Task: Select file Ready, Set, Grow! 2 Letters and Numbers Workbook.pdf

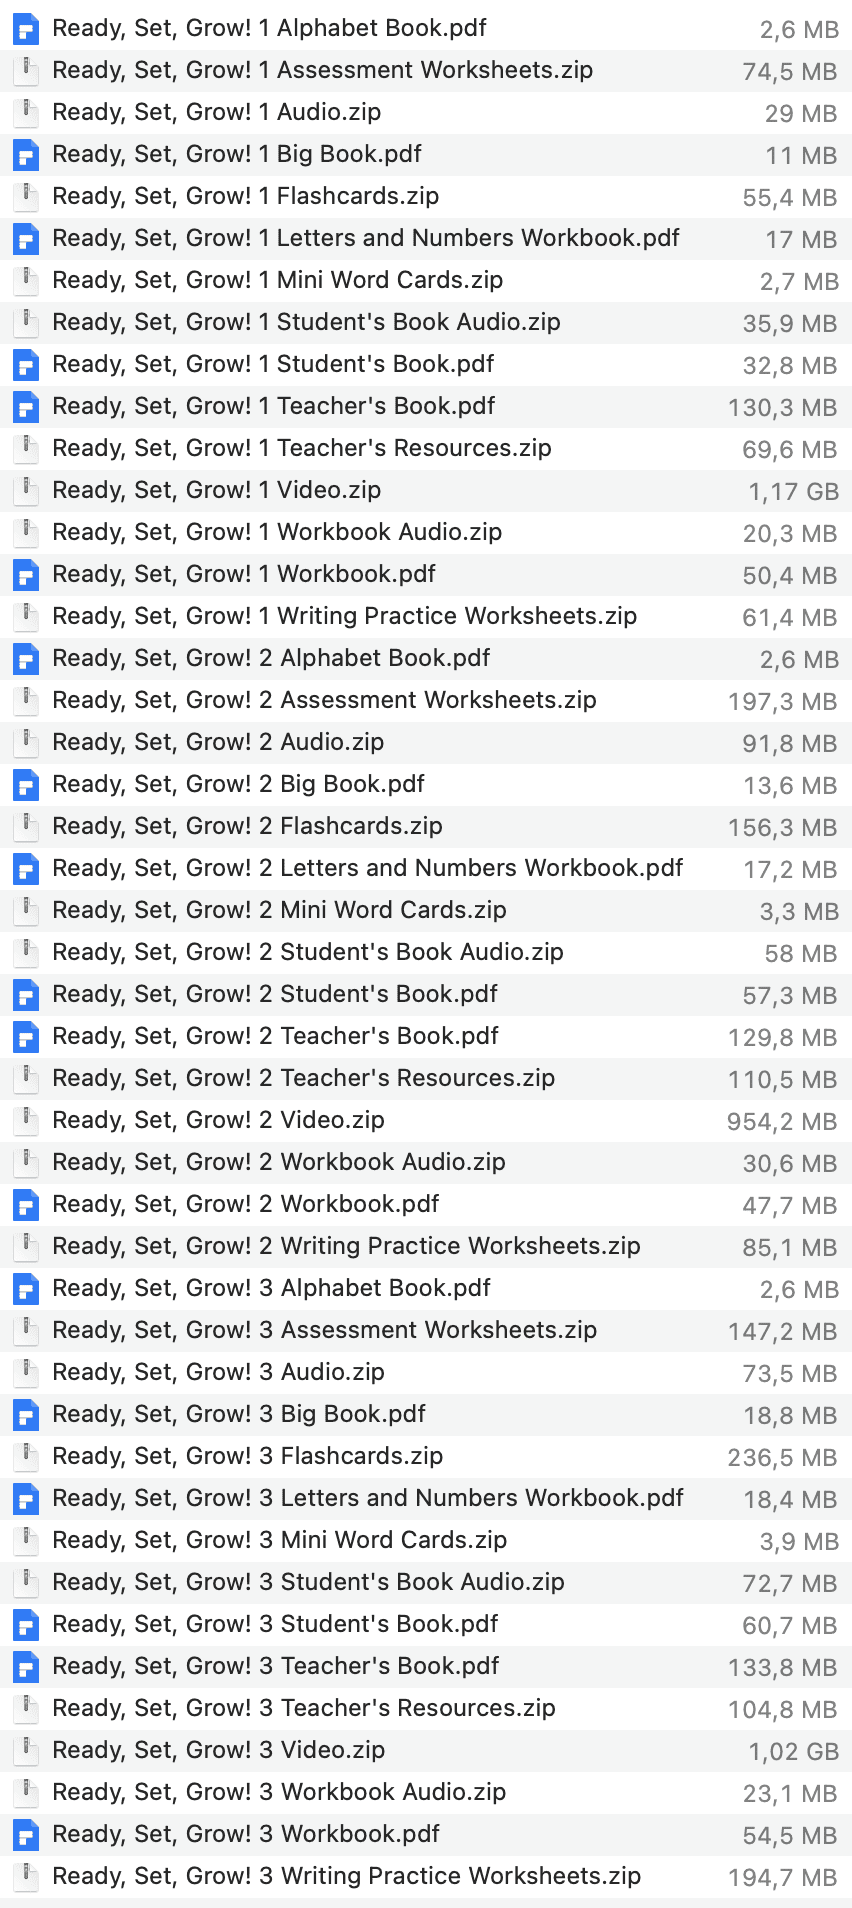Action: click(426, 868)
